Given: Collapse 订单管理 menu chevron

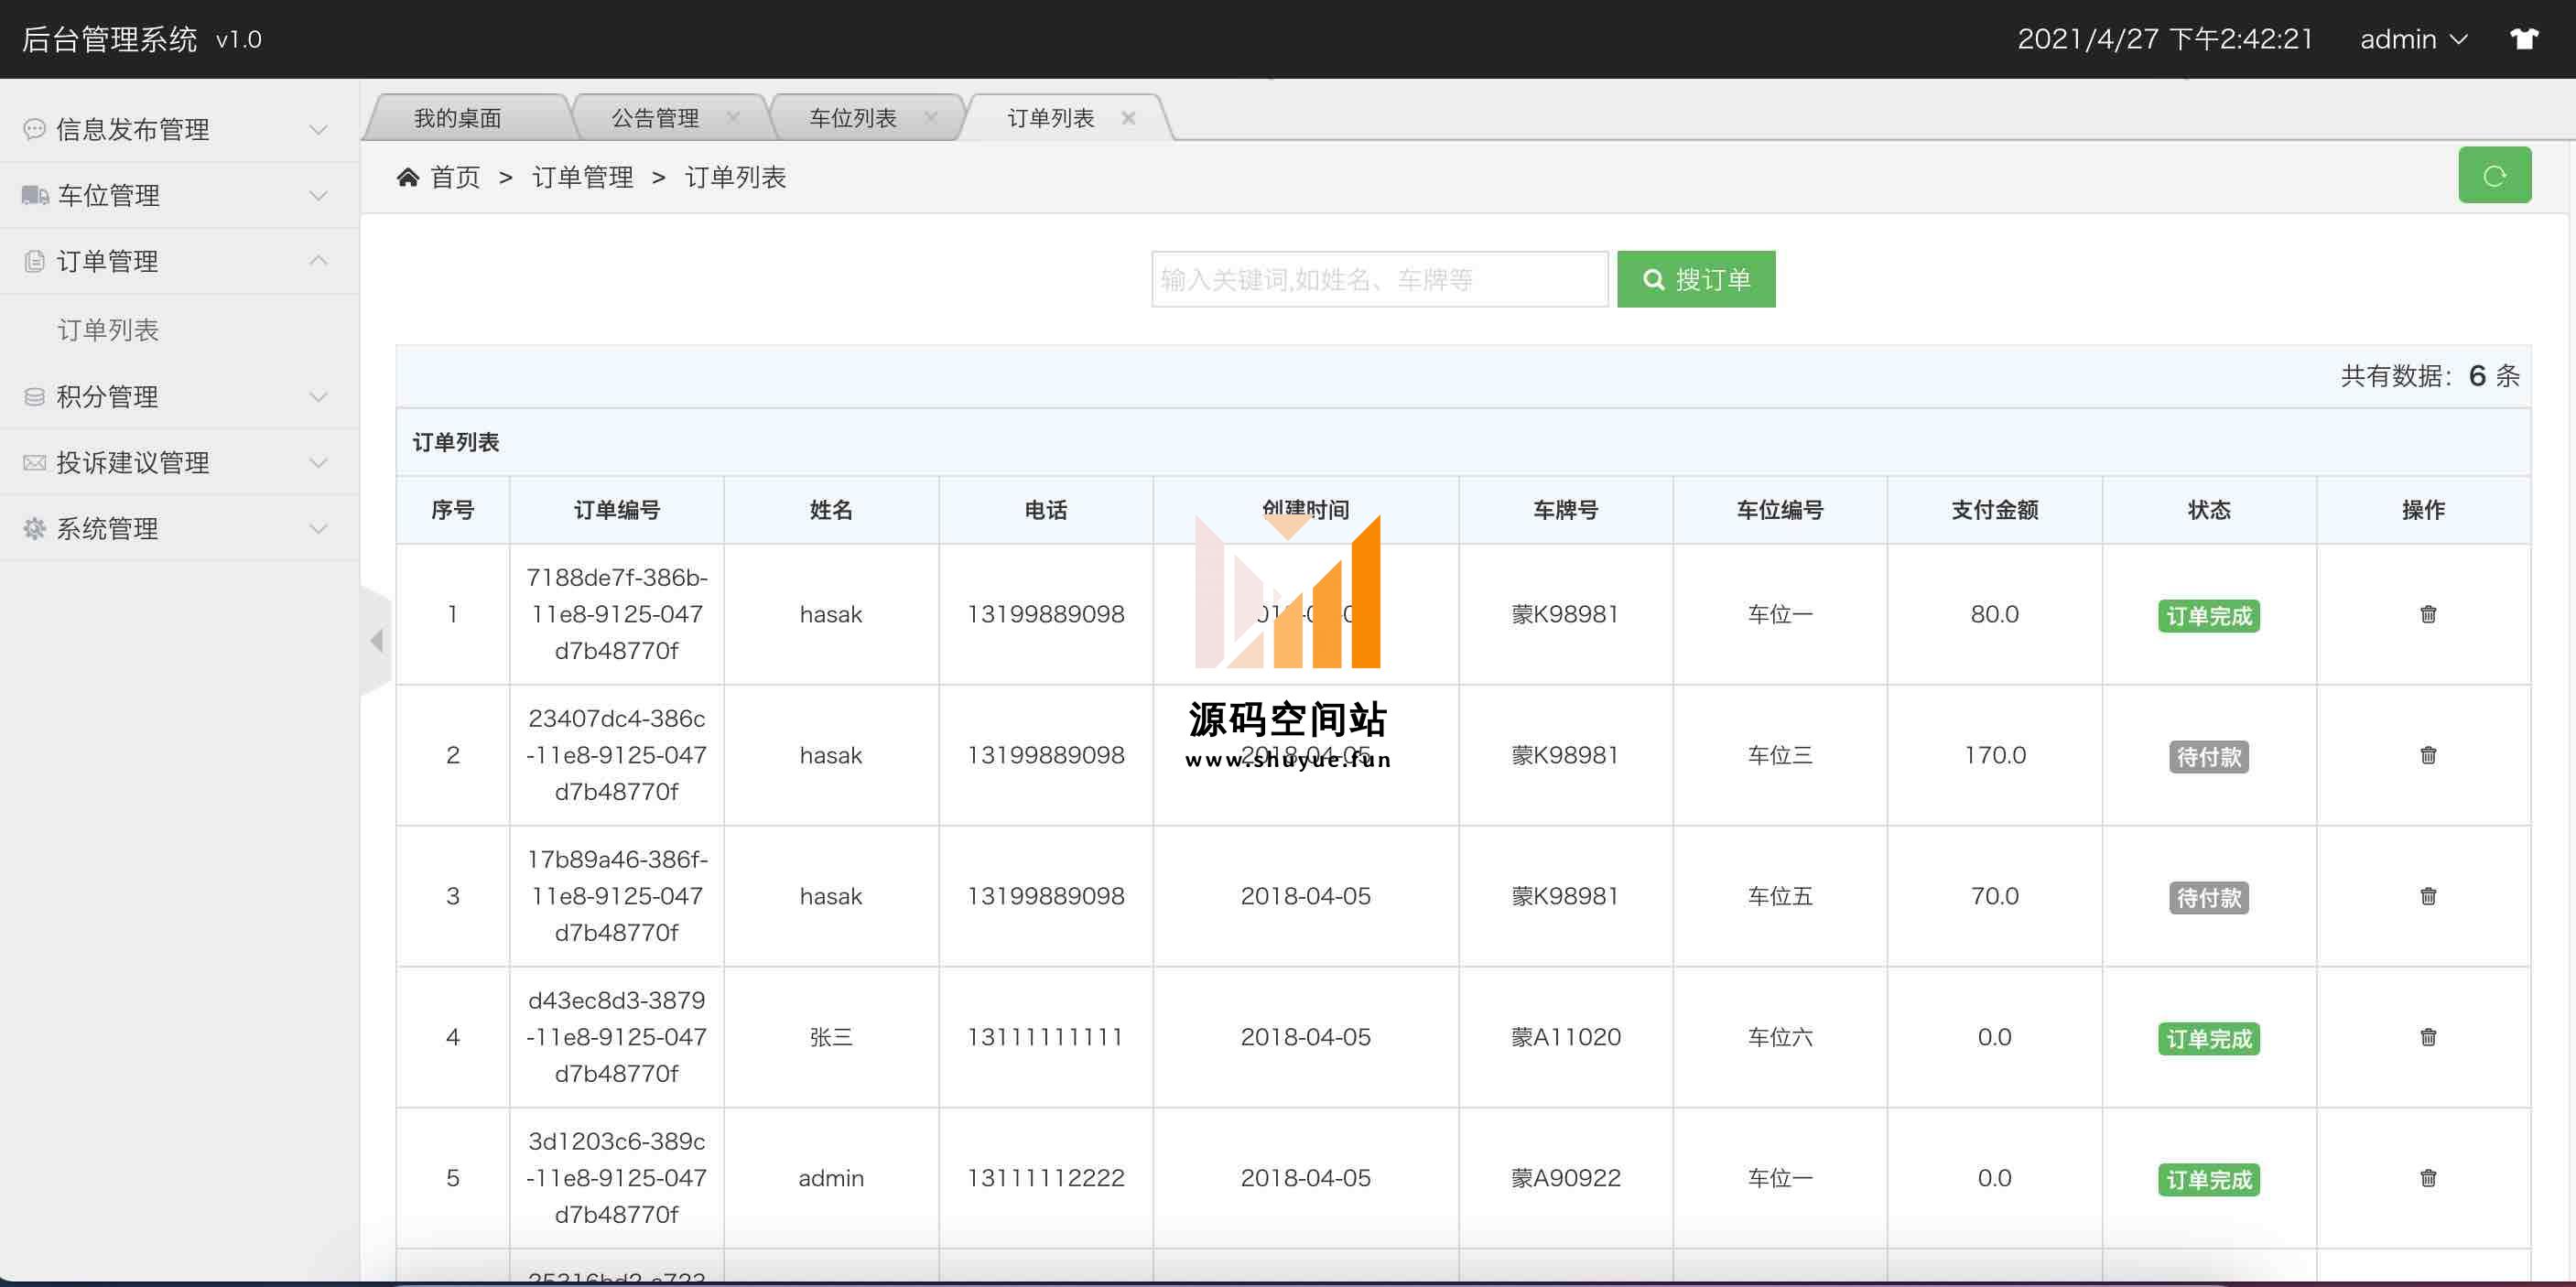Looking at the screenshot, I should click(318, 261).
